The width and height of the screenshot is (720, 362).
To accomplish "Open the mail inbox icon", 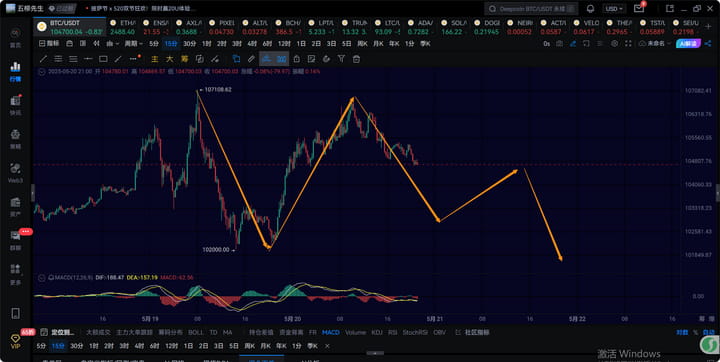I will [639, 9].
